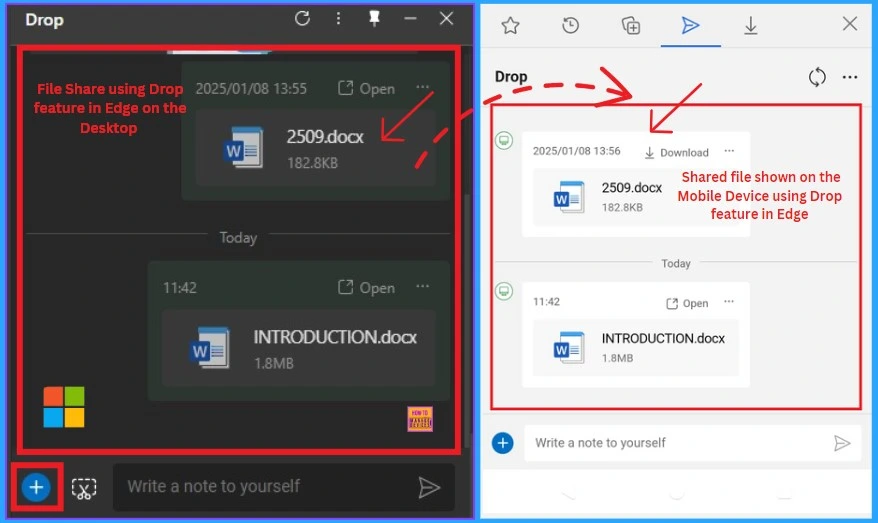The height and width of the screenshot is (523, 878).
Task: Click the Word icon of desktop INTRODUCTION.docx
Action: tap(209, 348)
